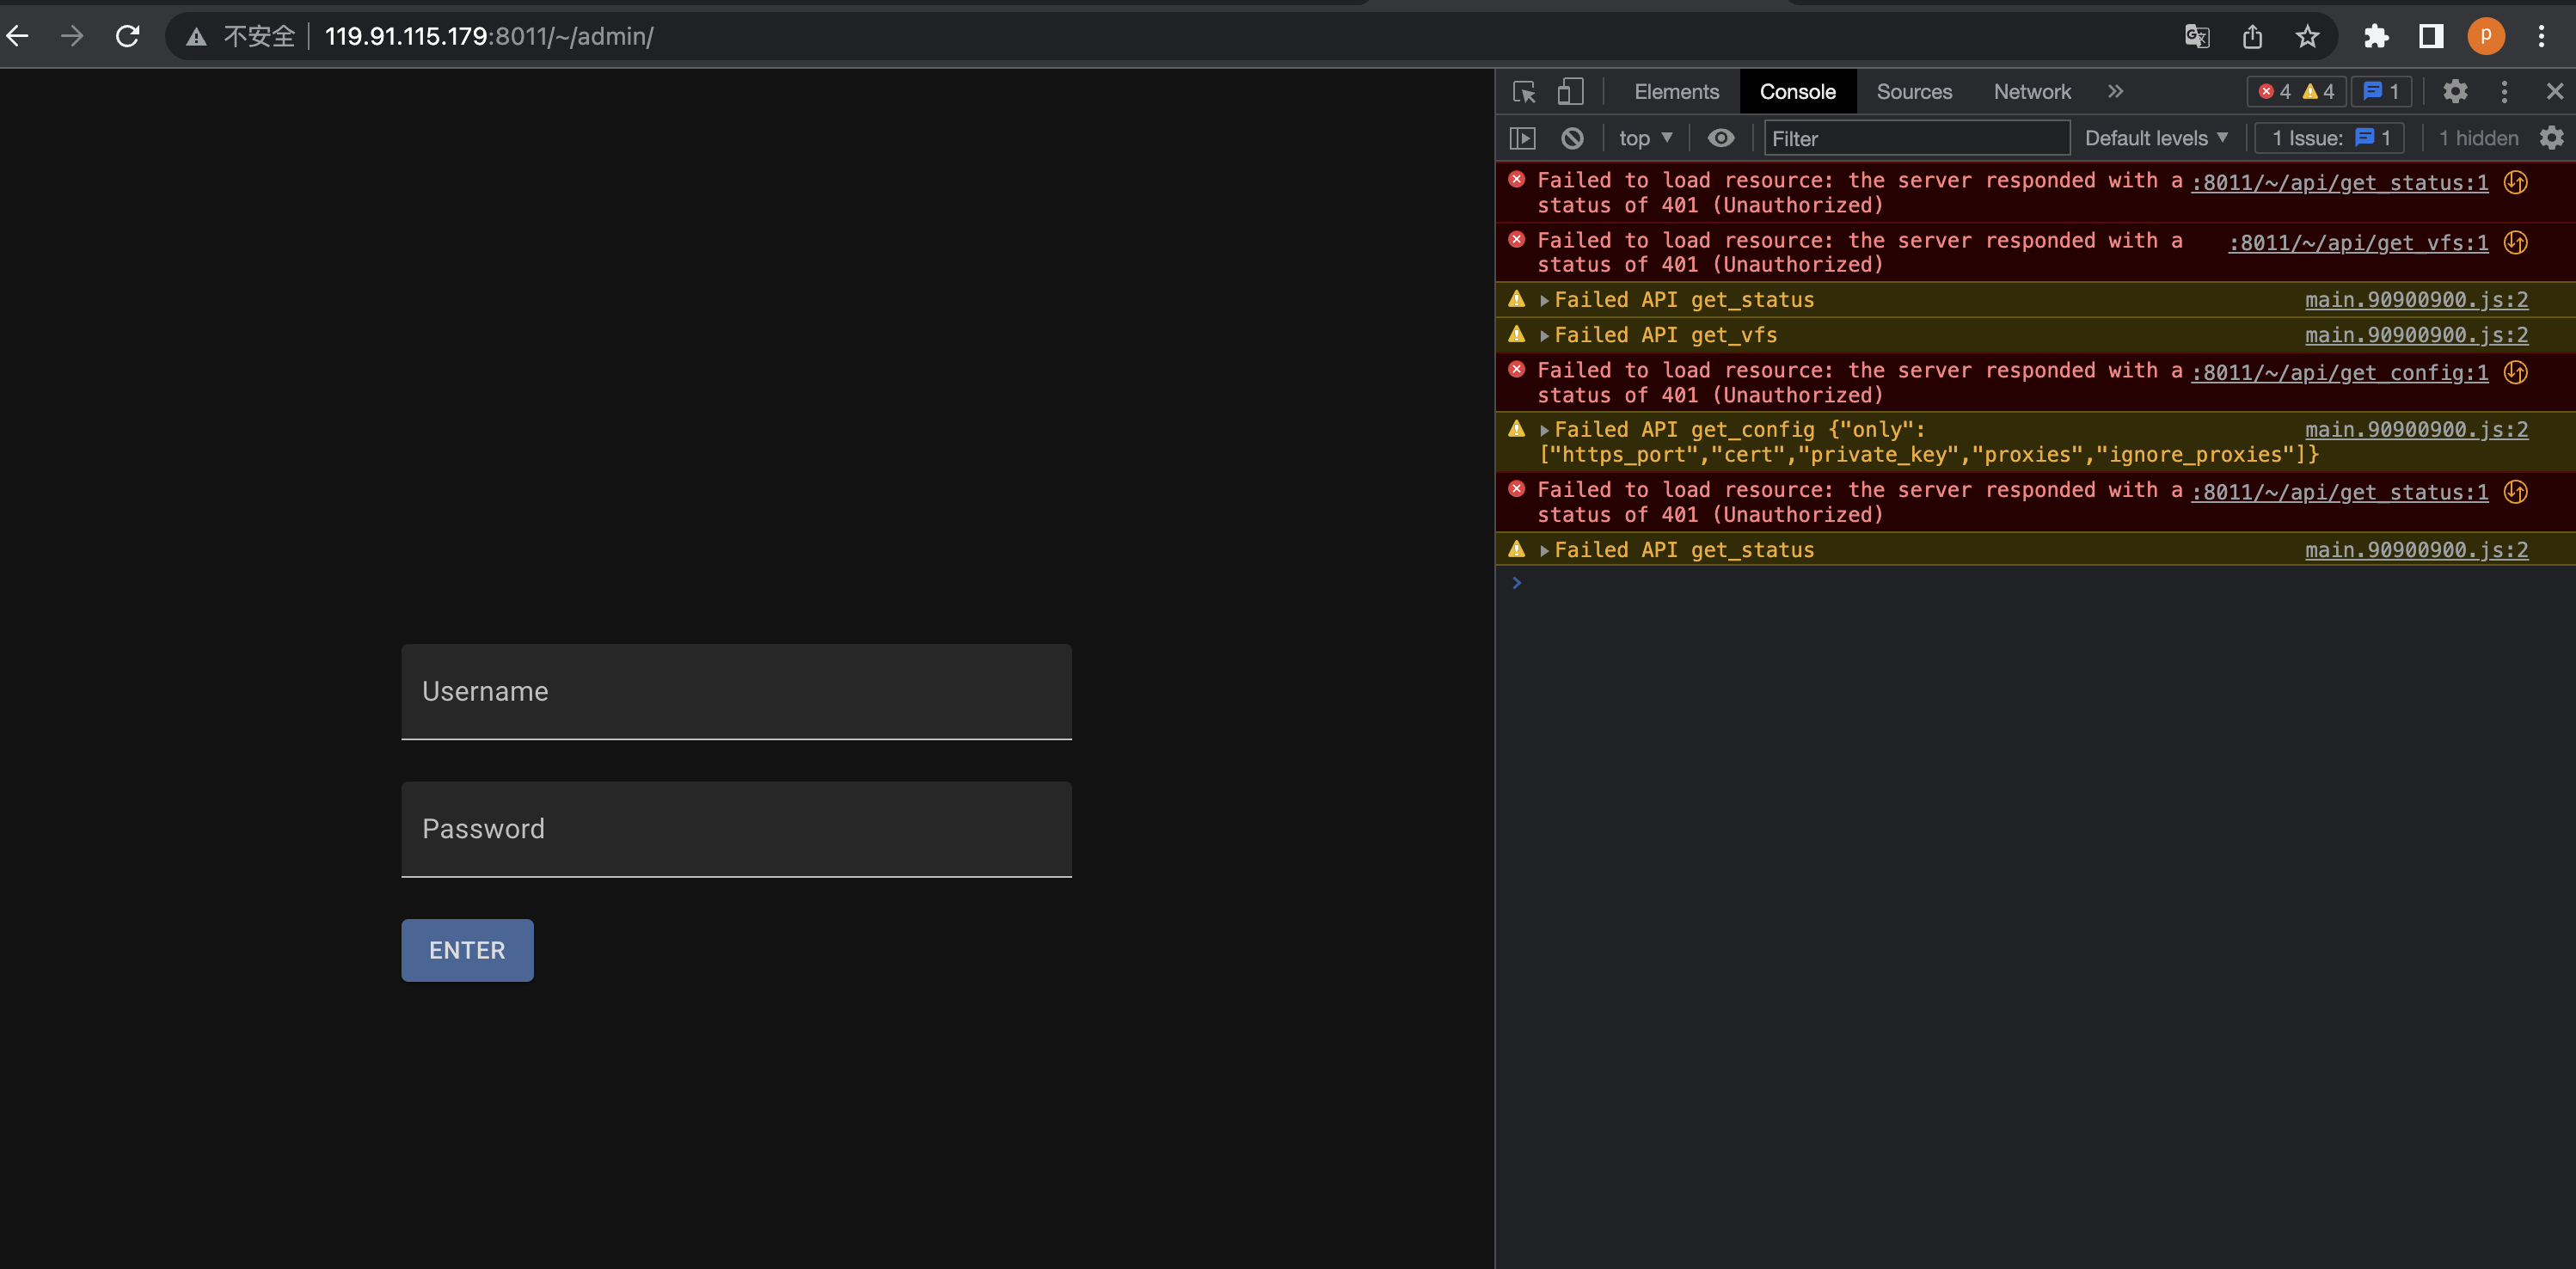Open the top frame context dropdown
The height and width of the screenshot is (1269, 2576).
pyautogui.click(x=1644, y=138)
